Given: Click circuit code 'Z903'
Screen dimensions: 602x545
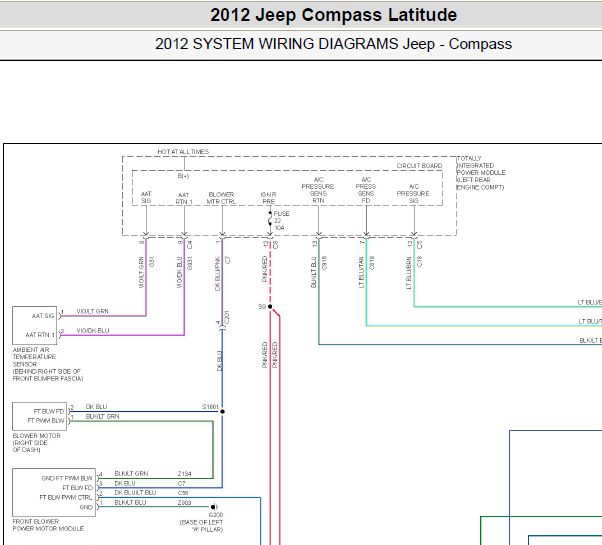Looking at the screenshot, I should pyautogui.click(x=184, y=502).
